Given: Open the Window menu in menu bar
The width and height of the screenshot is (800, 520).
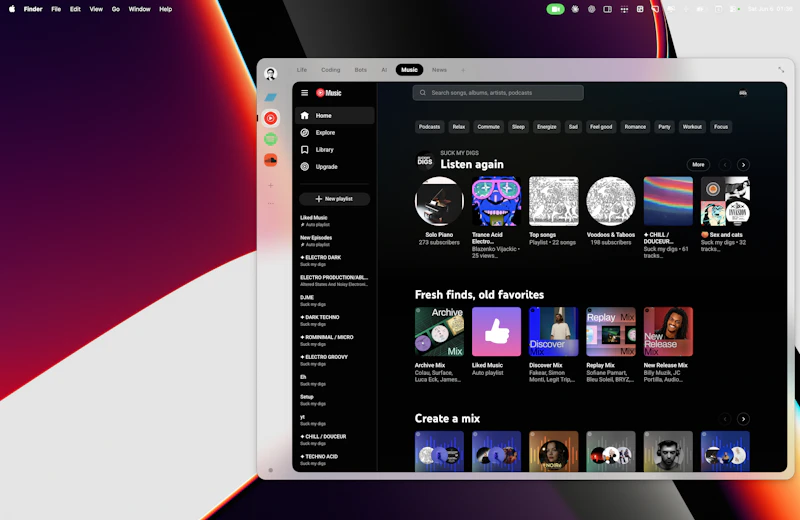Looking at the screenshot, I should (139, 9).
